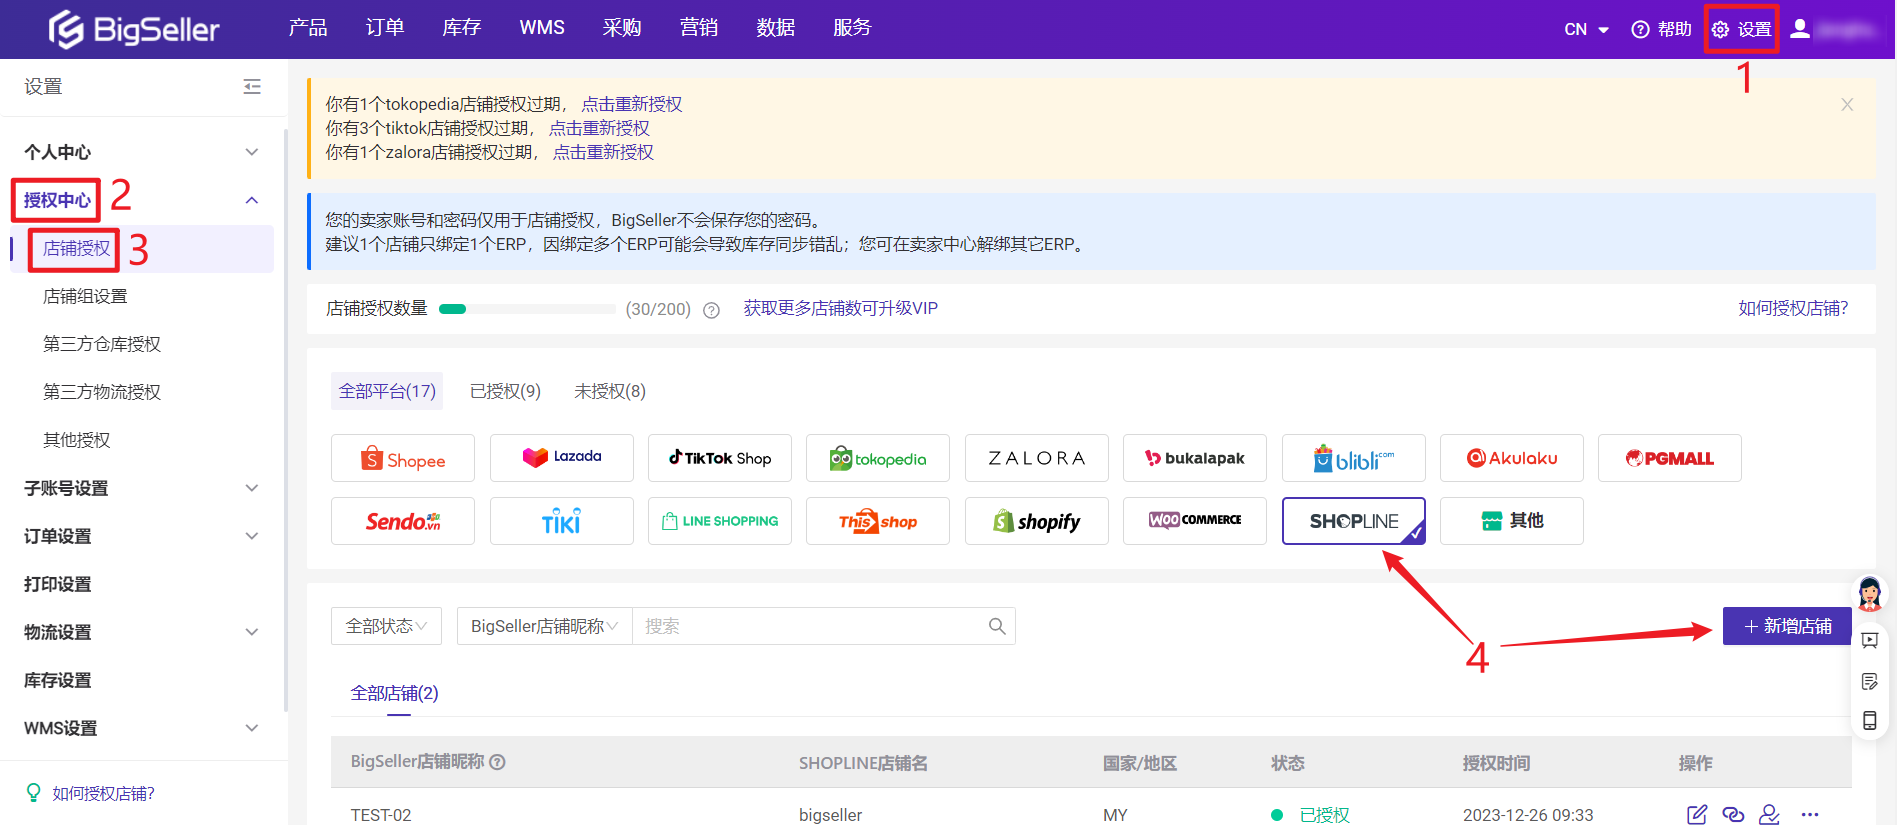Image resolution: width=1897 pixels, height=825 pixels.
Task: Select the Sendo platform tile
Action: 403,521
